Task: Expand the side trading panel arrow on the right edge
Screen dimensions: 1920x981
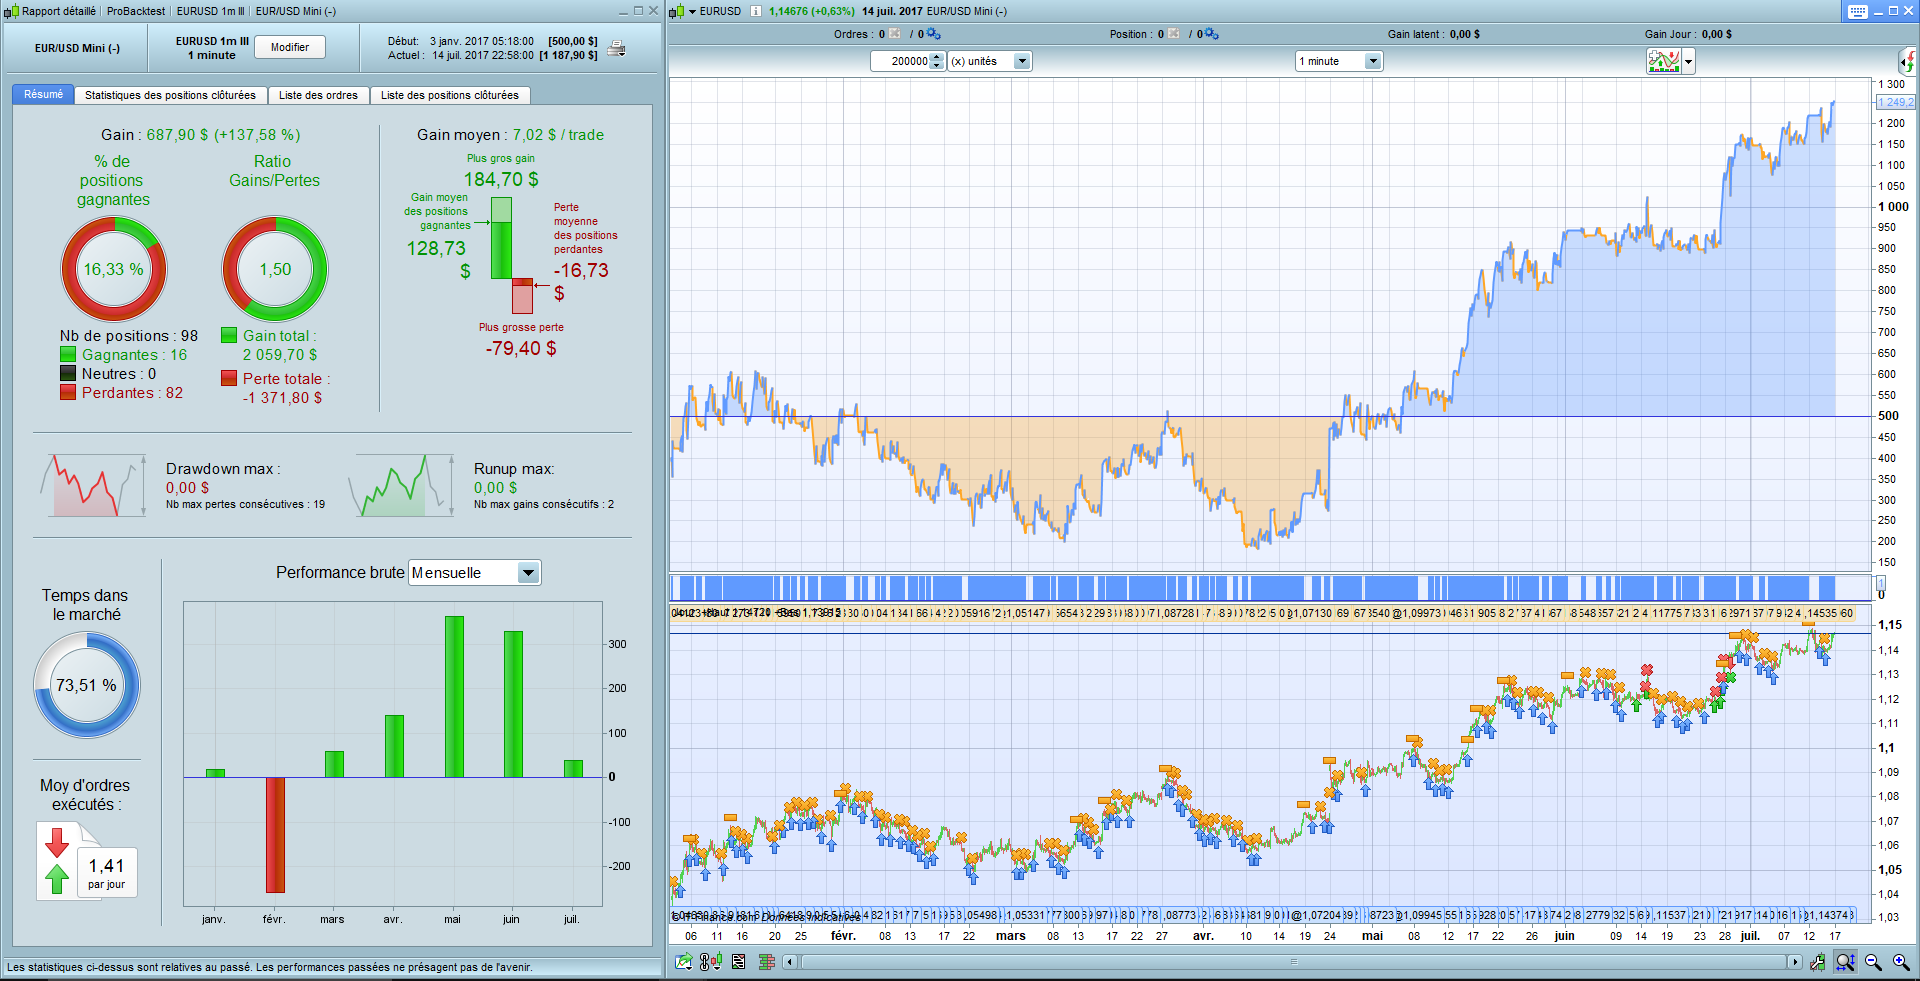Action: pos(1909,62)
